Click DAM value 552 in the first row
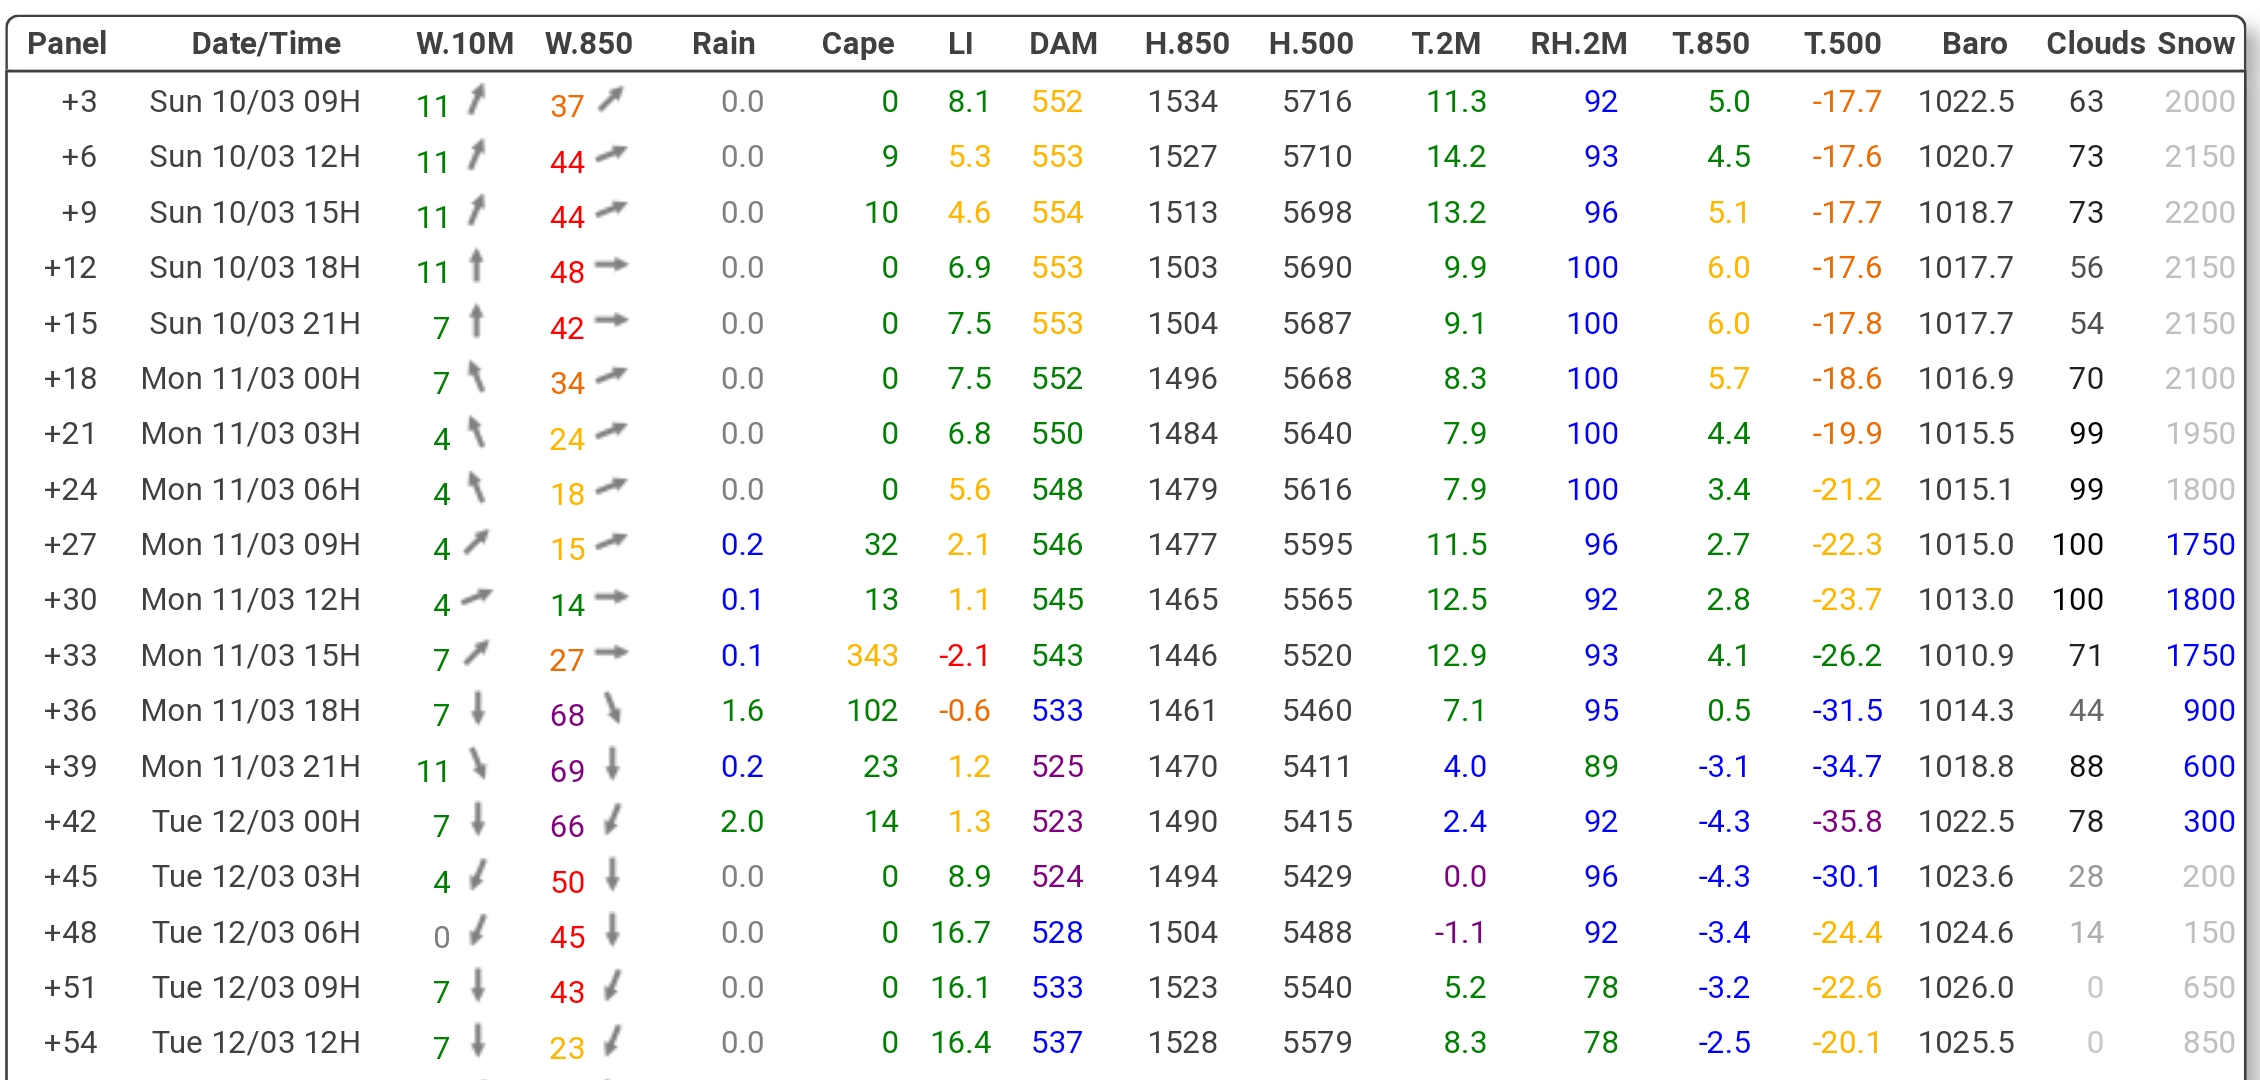2260x1080 pixels. point(1057,101)
